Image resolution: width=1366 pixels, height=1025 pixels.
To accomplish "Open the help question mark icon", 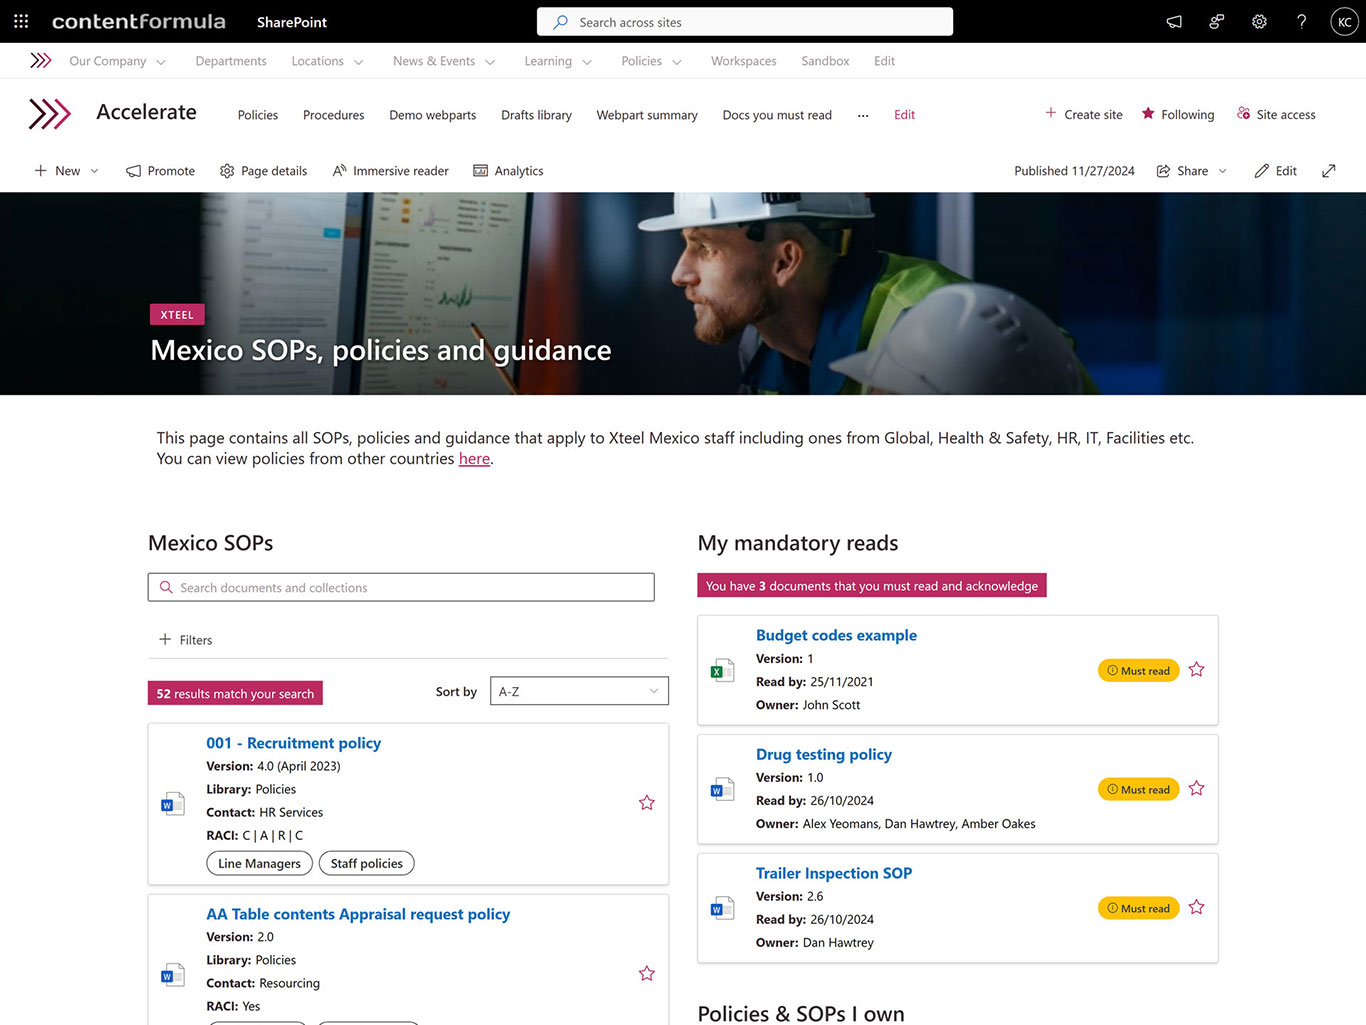I will click(x=1301, y=21).
